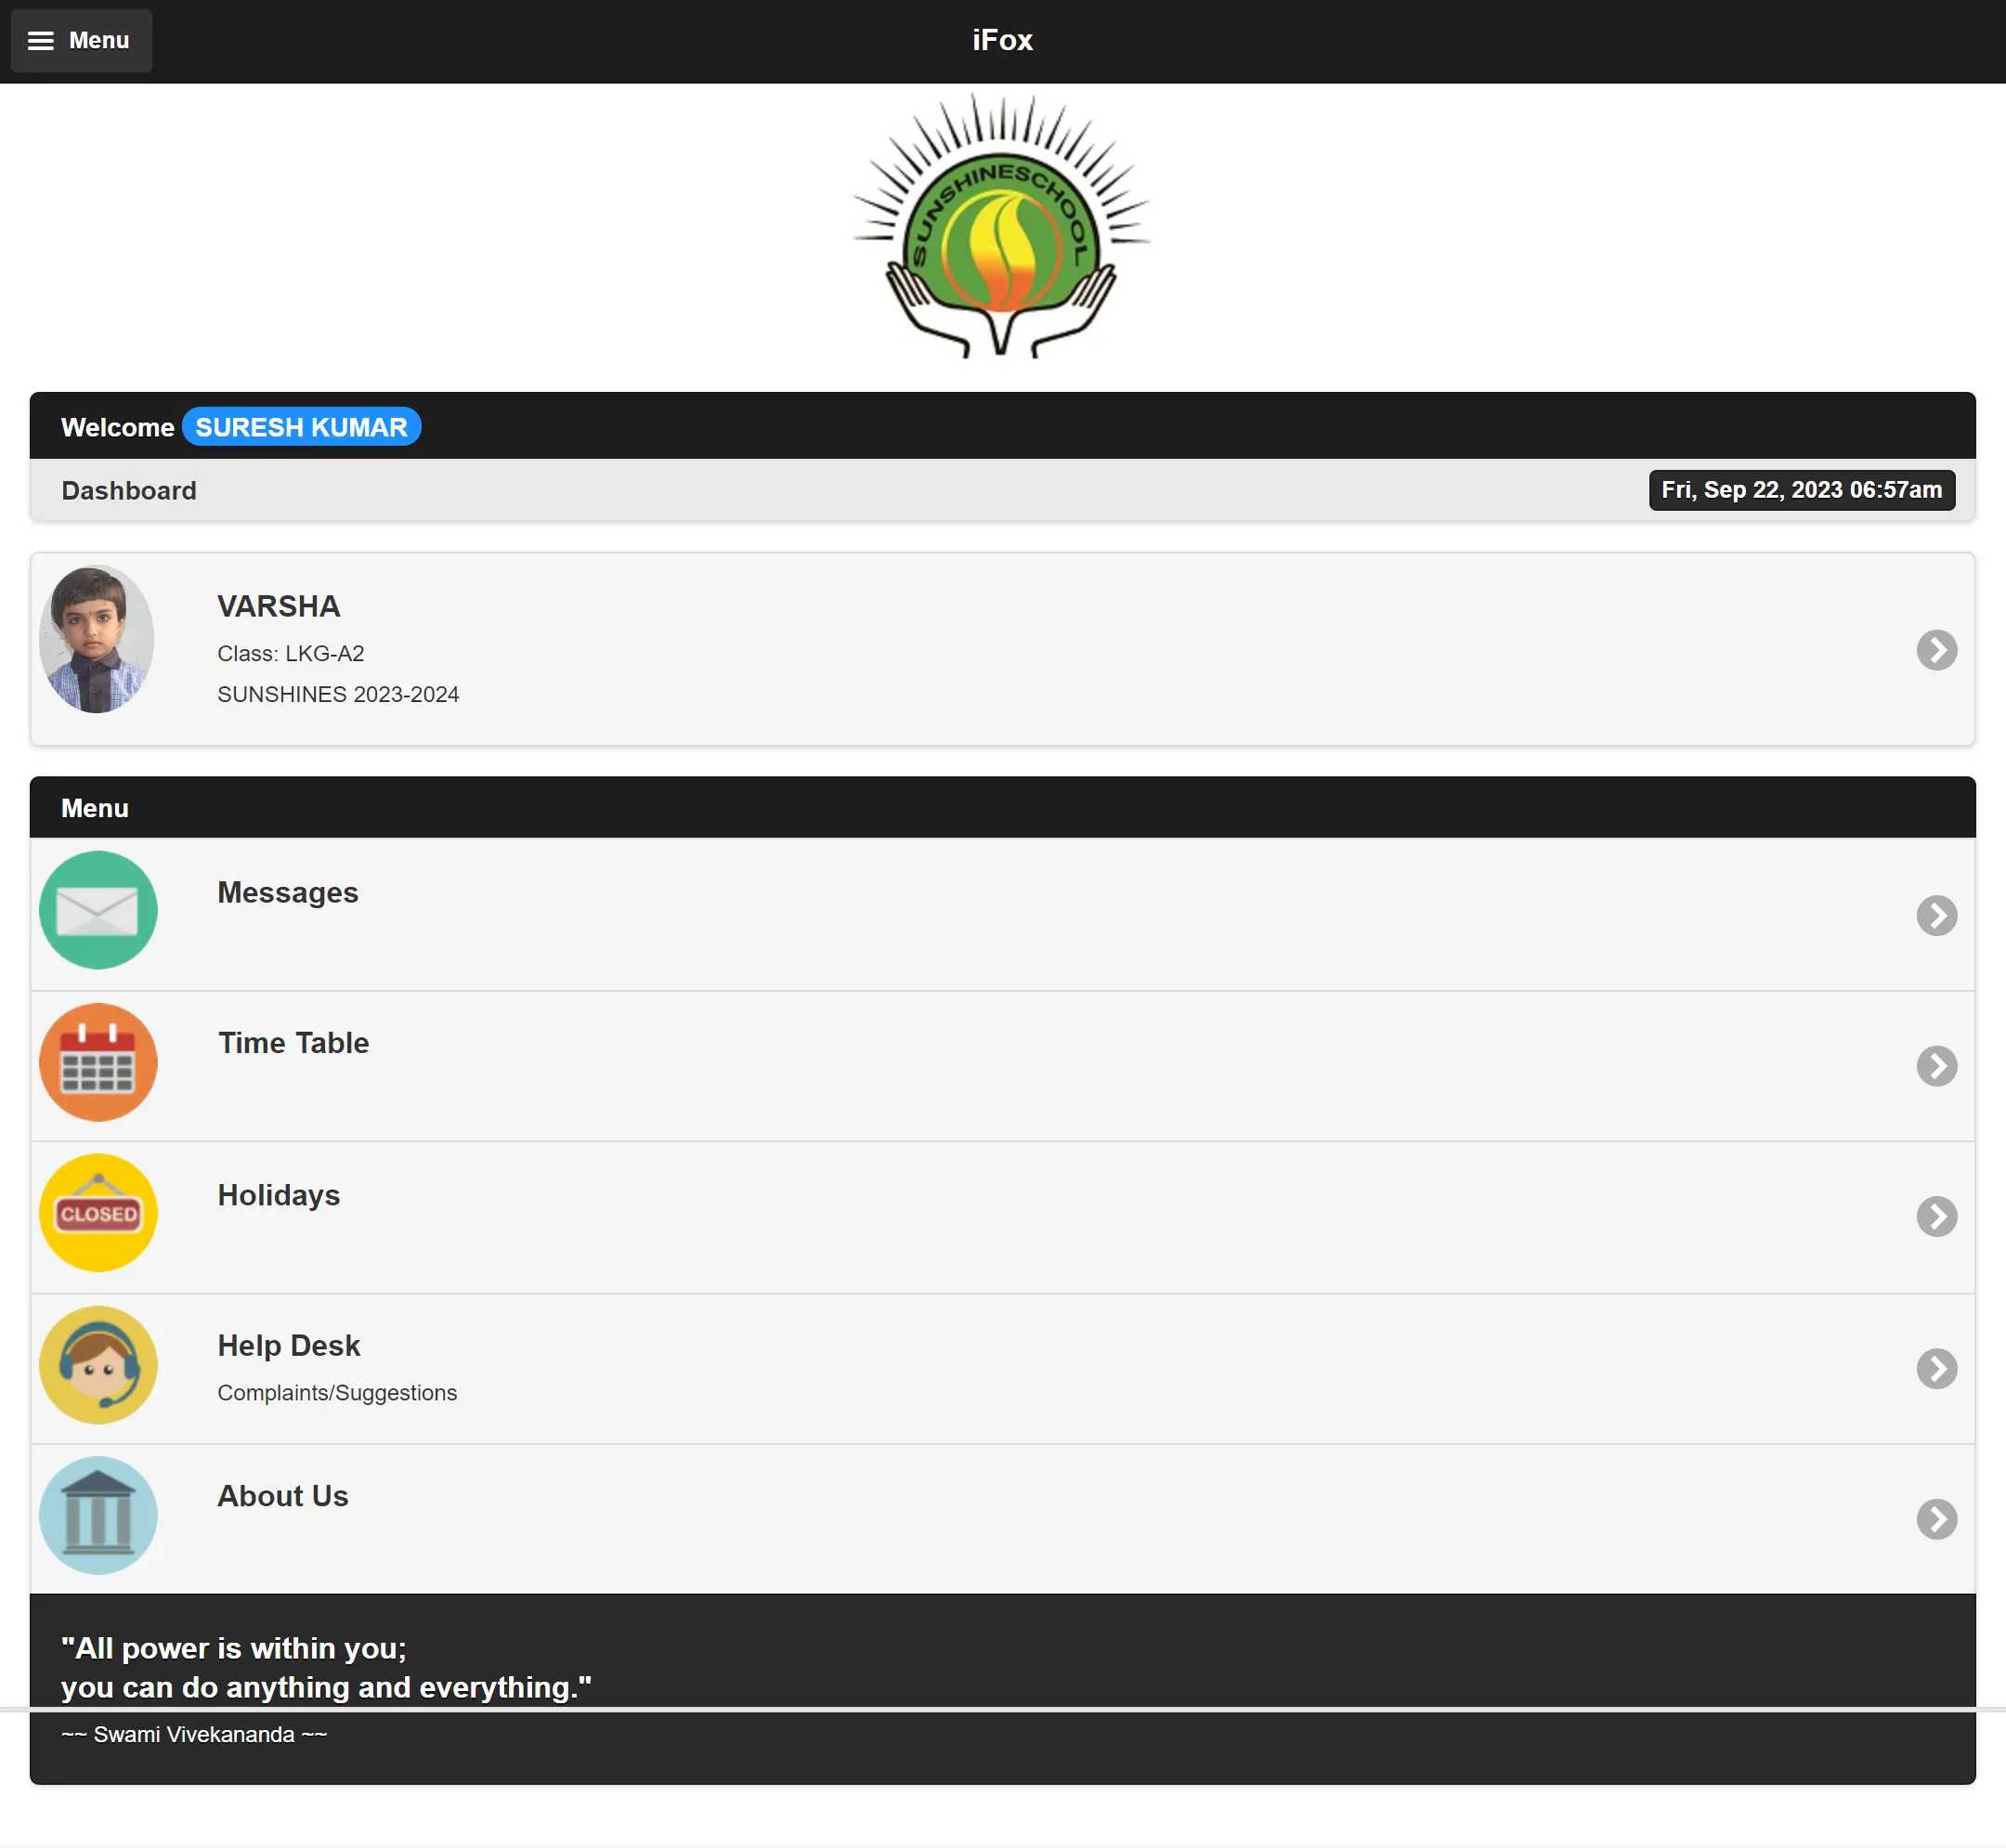Click the Time Table calendar icon

(98, 1062)
